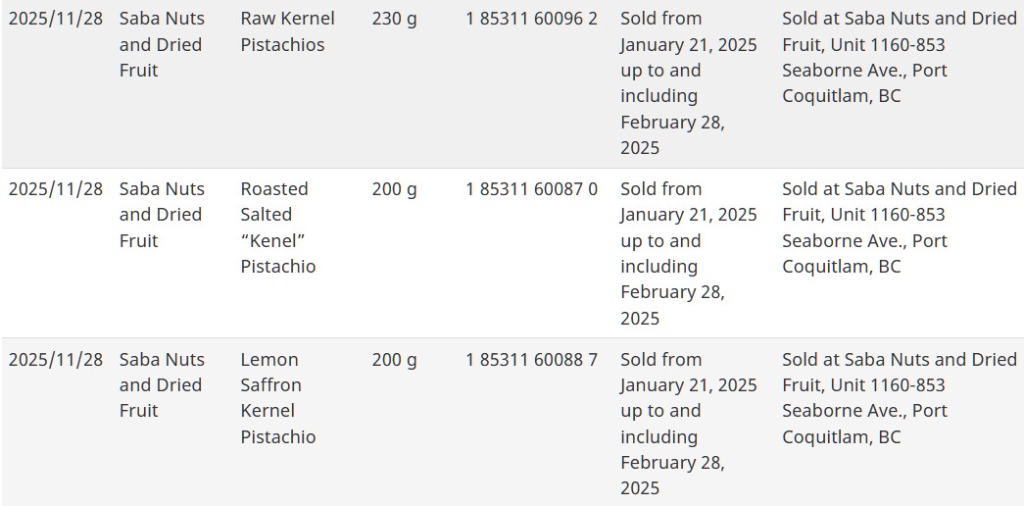
Task: Click the sold-from dates for Lemon Saffron pistachio
Action: pyautogui.click(x=688, y=423)
